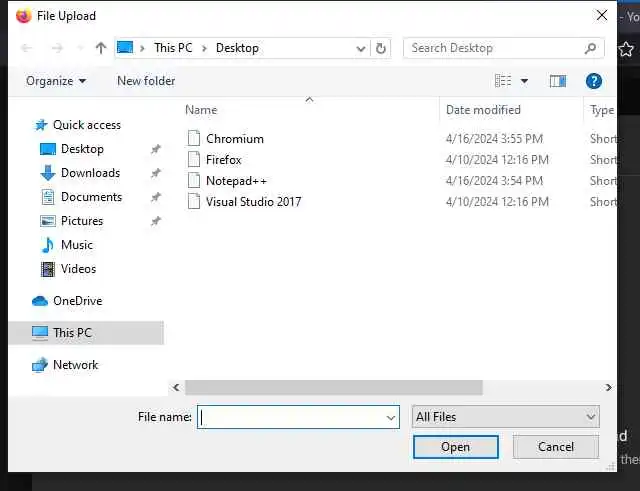Viewport: 640px width, 491px height.
Task: Expand the address bar history dropdown
Action: (360, 49)
